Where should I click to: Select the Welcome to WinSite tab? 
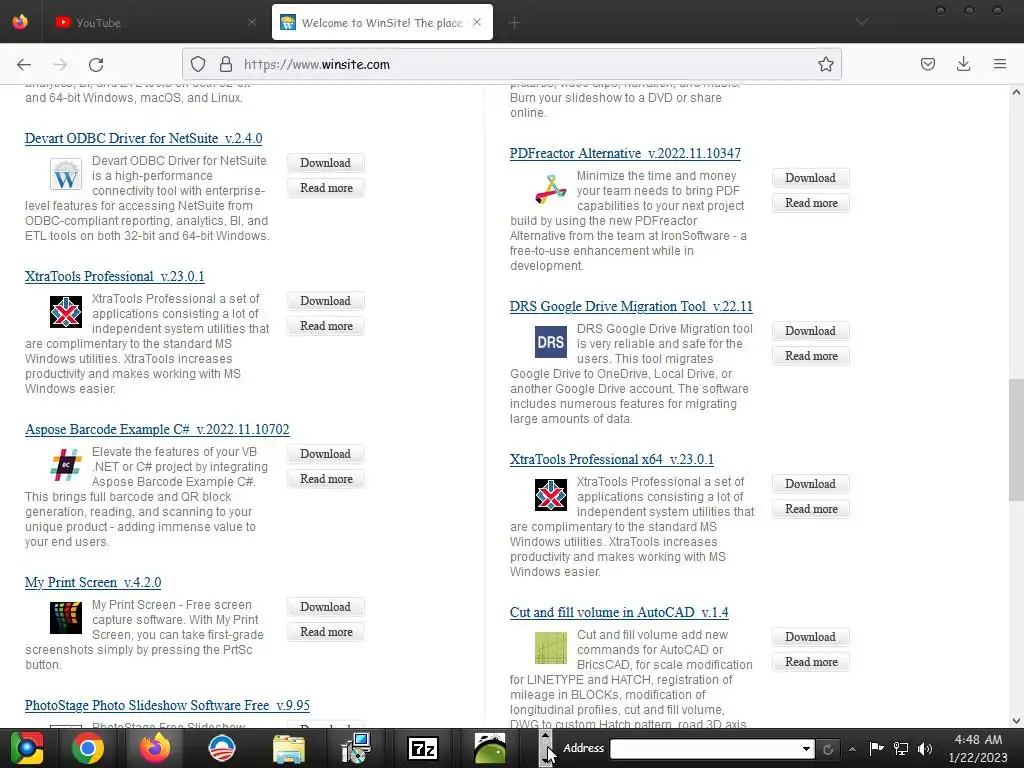tap(382, 22)
